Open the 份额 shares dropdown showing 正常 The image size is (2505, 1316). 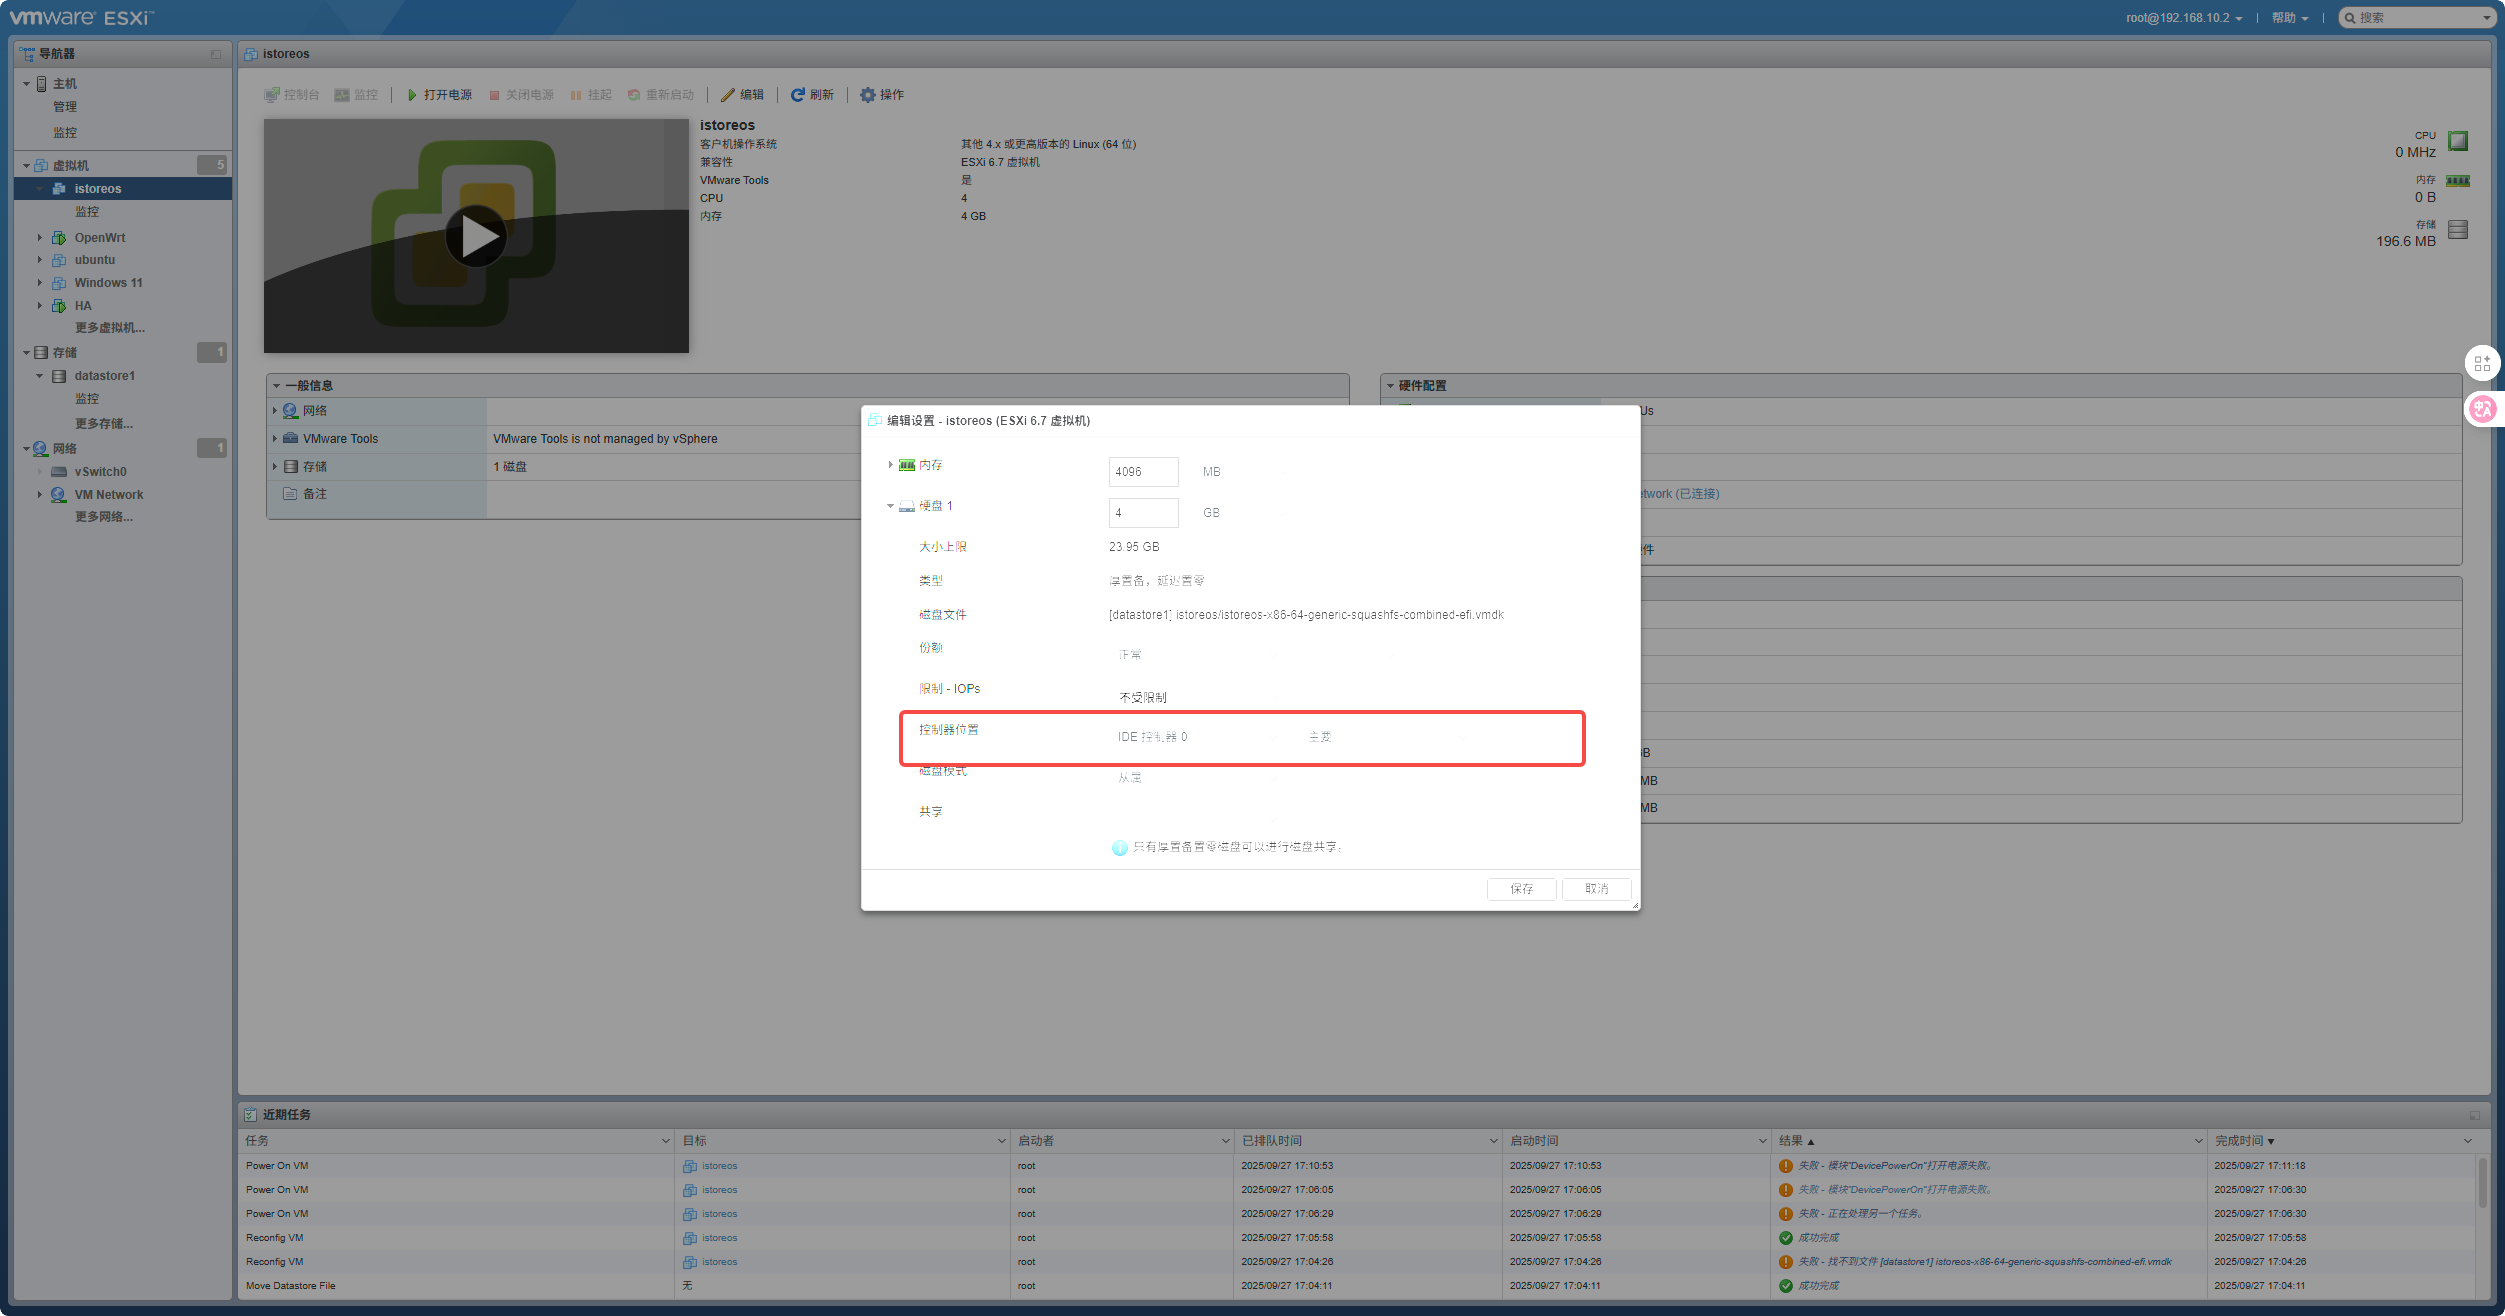[1196, 655]
